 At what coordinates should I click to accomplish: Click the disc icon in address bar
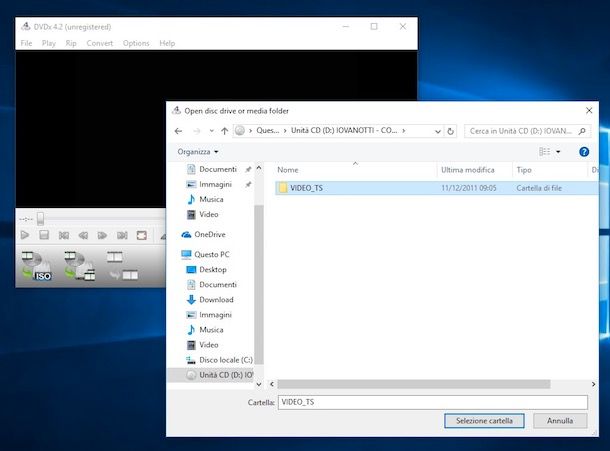point(240,131)
